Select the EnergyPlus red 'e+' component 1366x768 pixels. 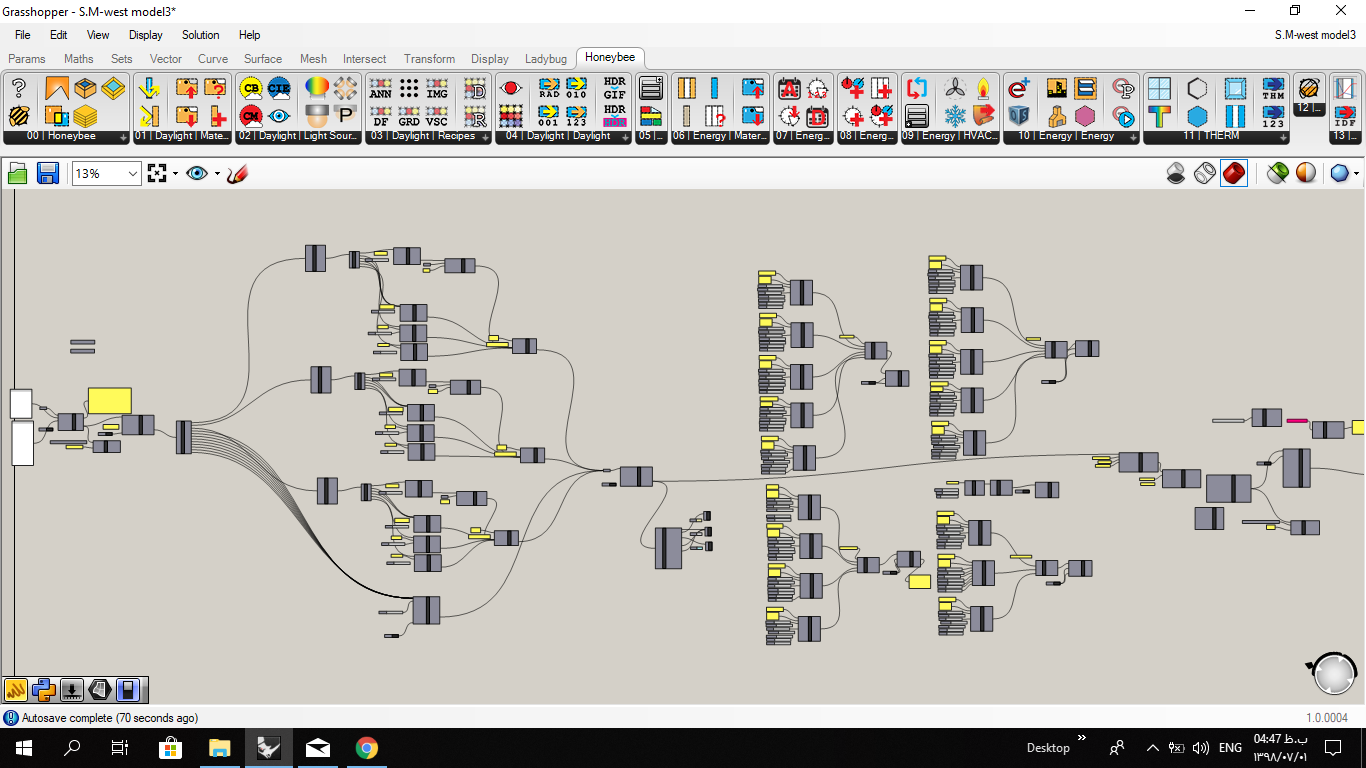[x=1019, y=89]
